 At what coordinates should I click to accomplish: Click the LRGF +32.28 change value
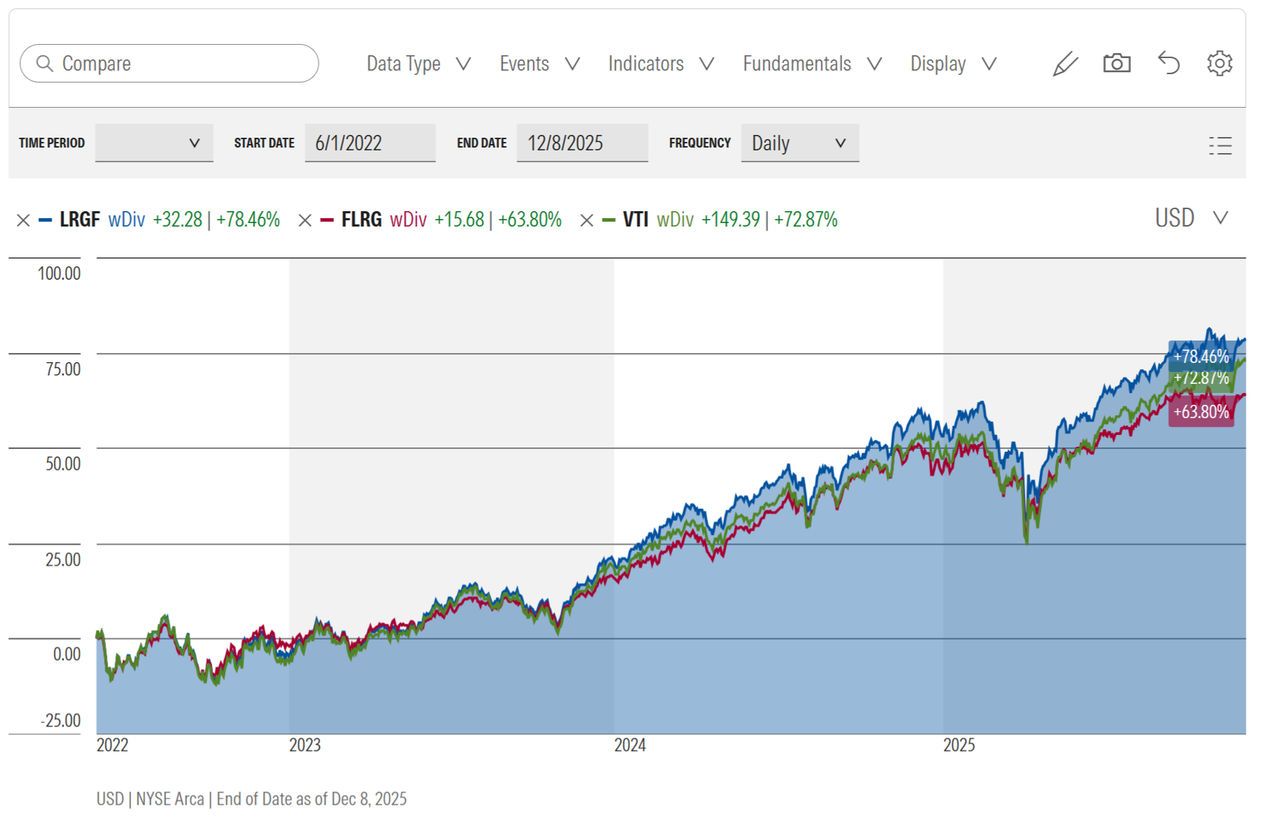coord(177,219)
